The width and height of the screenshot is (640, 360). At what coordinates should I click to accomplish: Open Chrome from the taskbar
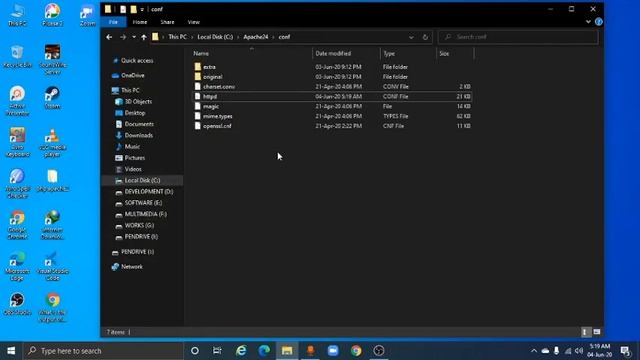coord(356,351)
